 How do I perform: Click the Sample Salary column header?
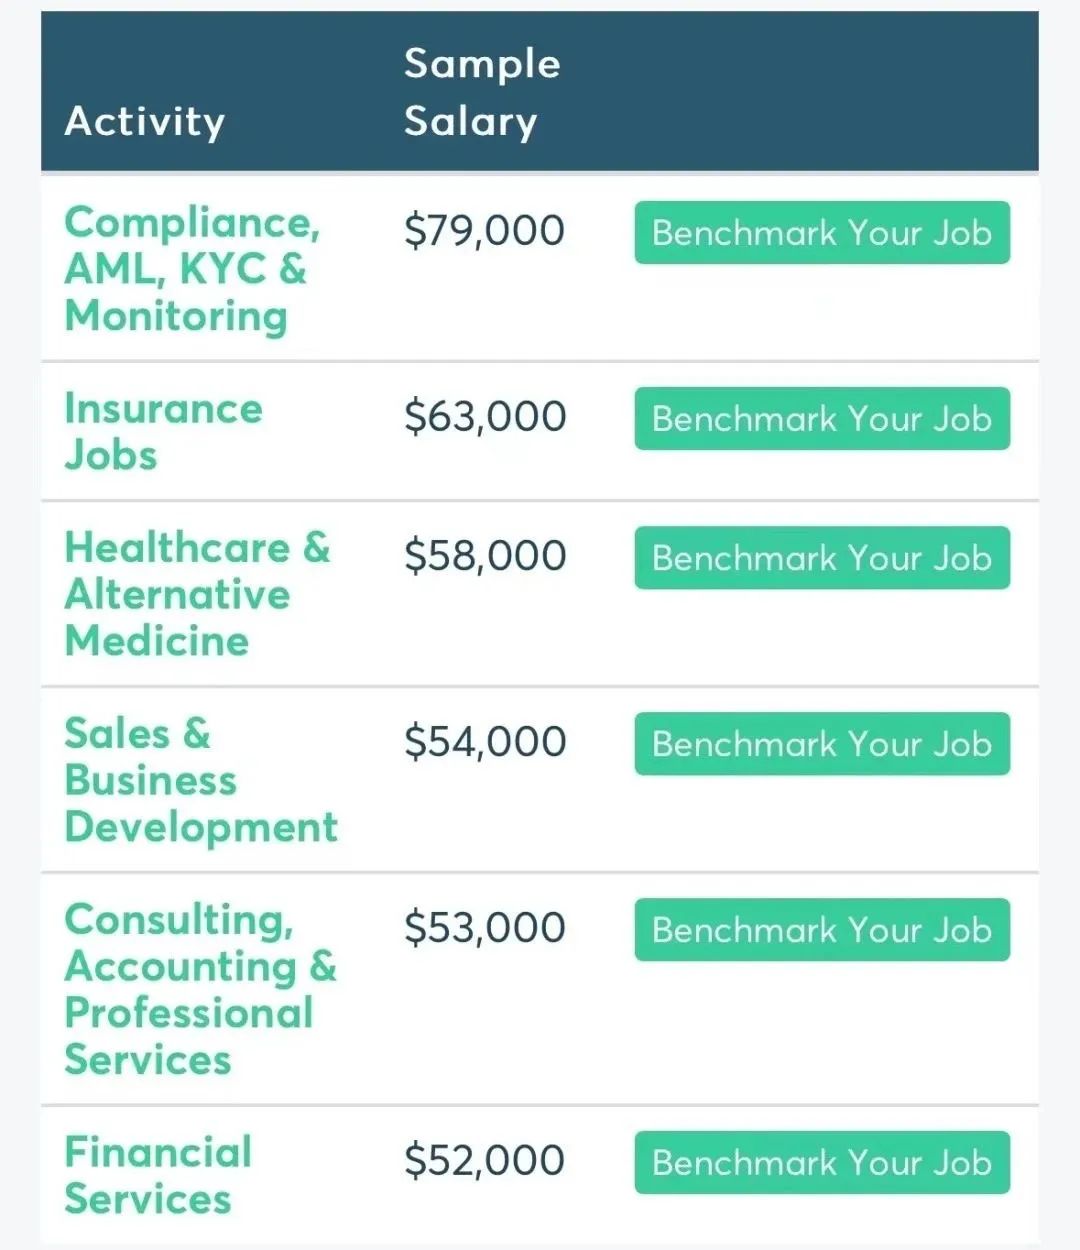(481, 92)
